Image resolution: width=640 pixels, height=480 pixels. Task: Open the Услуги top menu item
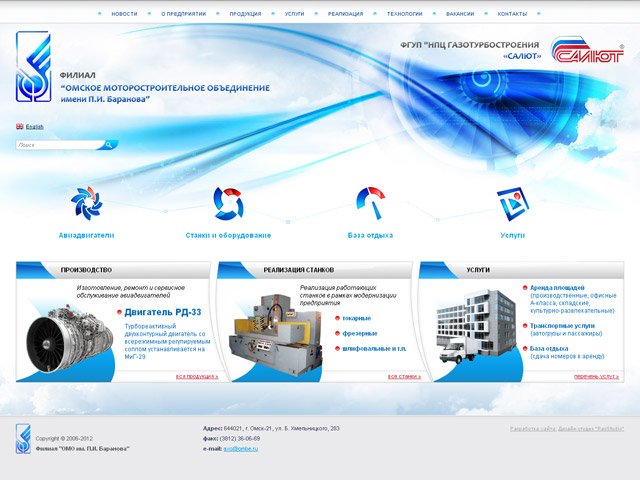click(294, 14)
